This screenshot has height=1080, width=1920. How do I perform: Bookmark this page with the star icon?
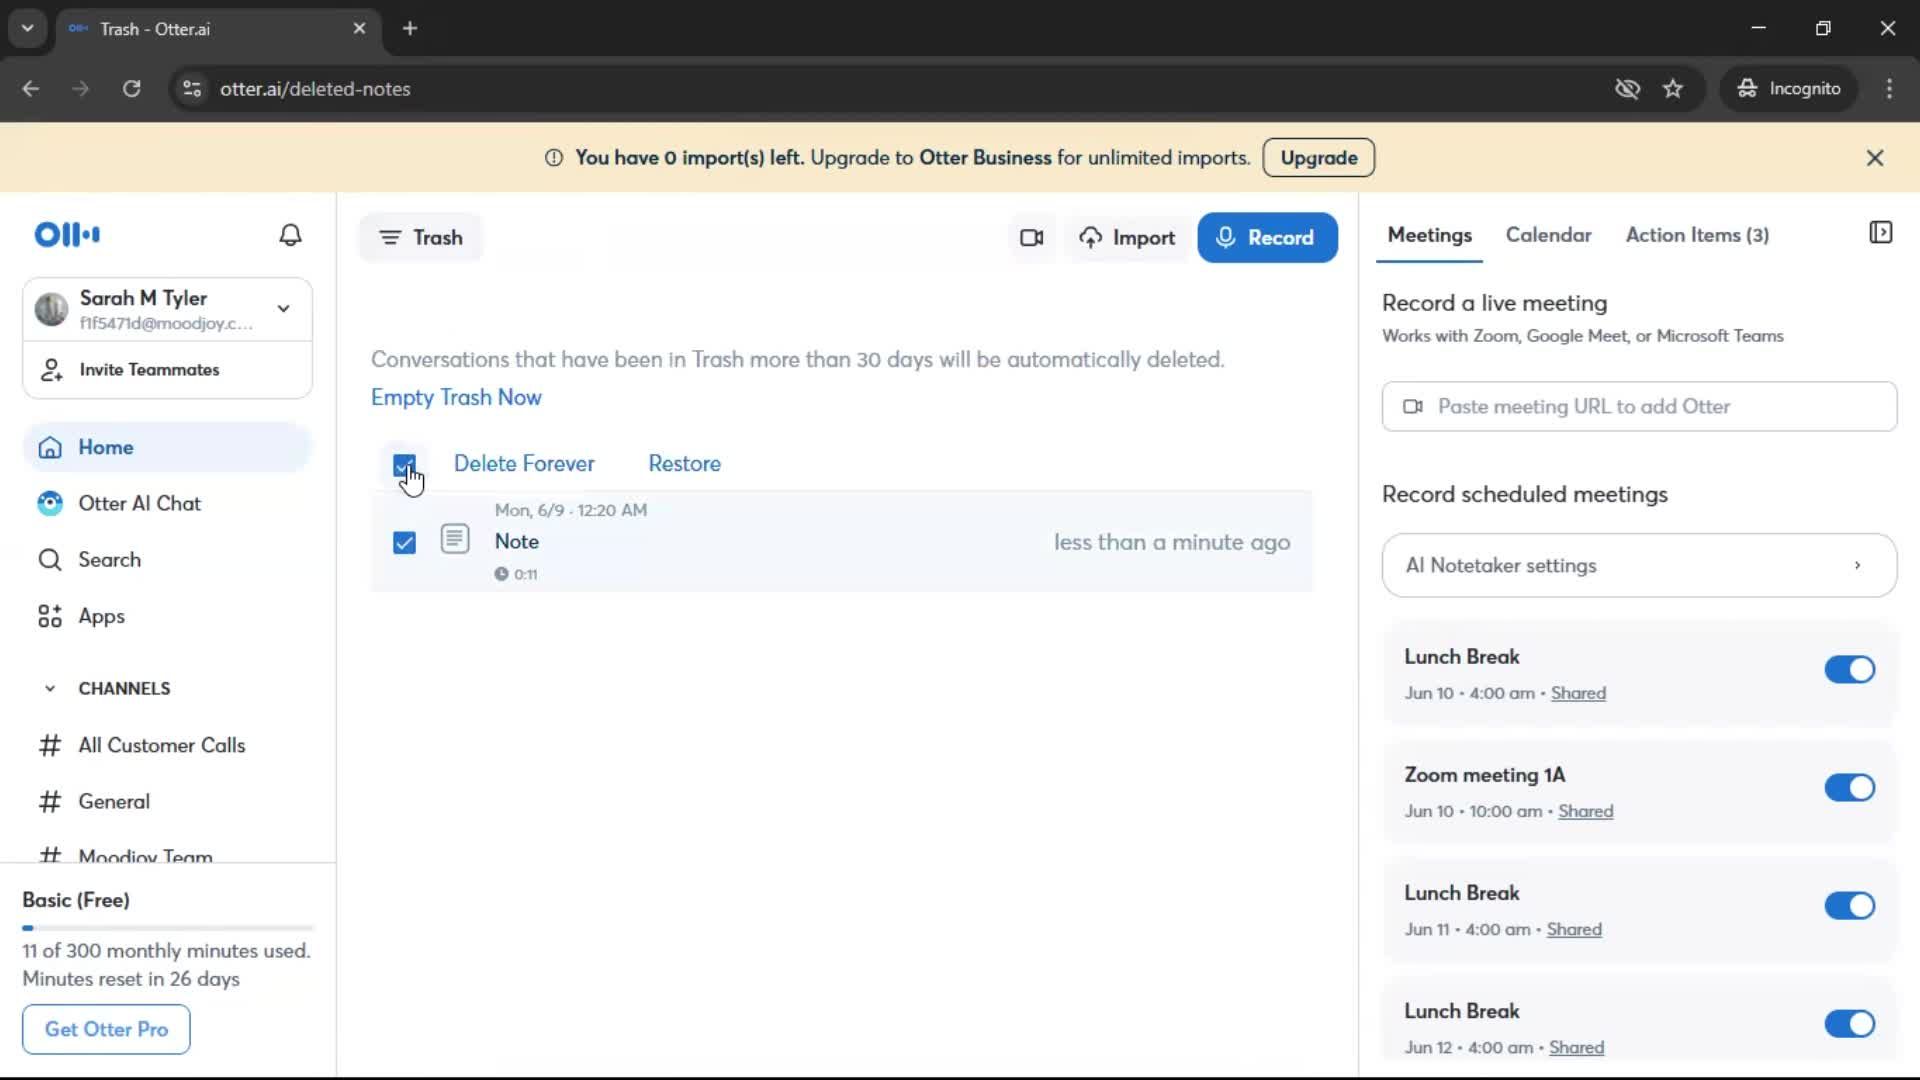(1673, 89)
